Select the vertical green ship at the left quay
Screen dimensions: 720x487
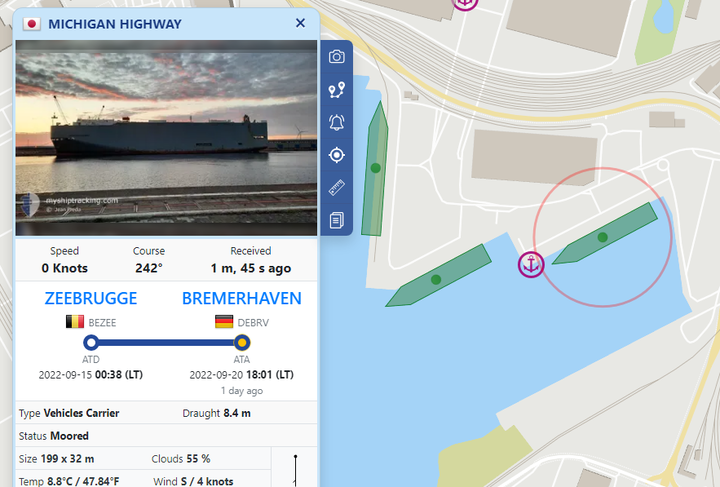375,168
